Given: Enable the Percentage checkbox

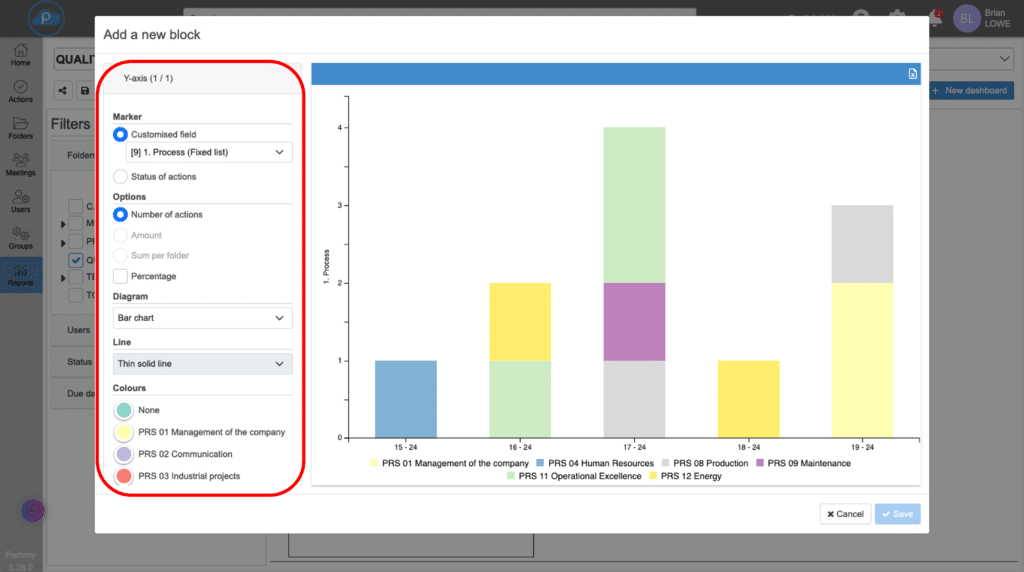Looking at the screenshot, I should pos(120,276).
